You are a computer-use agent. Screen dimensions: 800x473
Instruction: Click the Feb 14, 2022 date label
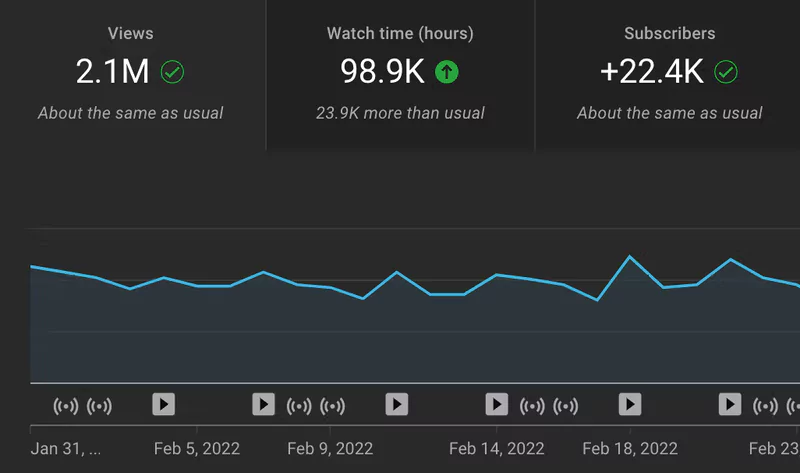(496, 448)
